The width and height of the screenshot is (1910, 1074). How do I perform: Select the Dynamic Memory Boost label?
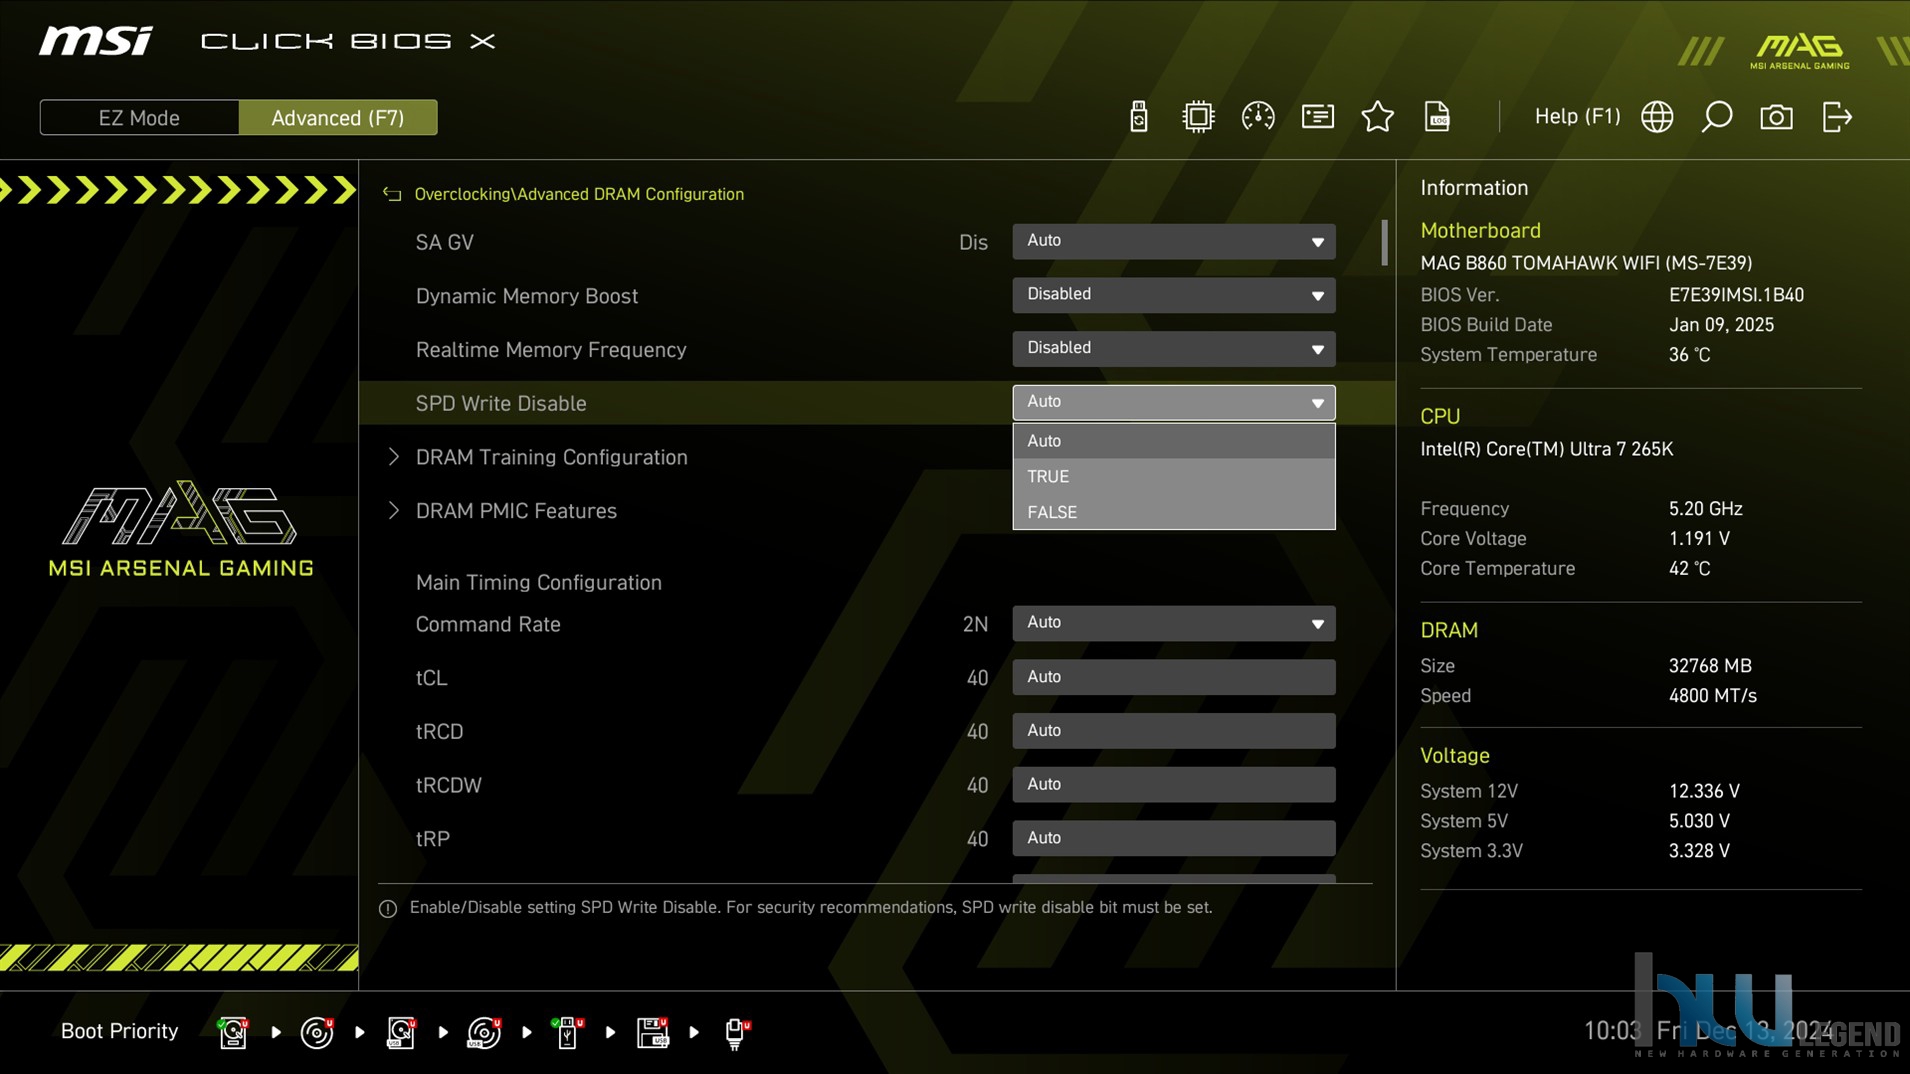(x=527, y=296)
